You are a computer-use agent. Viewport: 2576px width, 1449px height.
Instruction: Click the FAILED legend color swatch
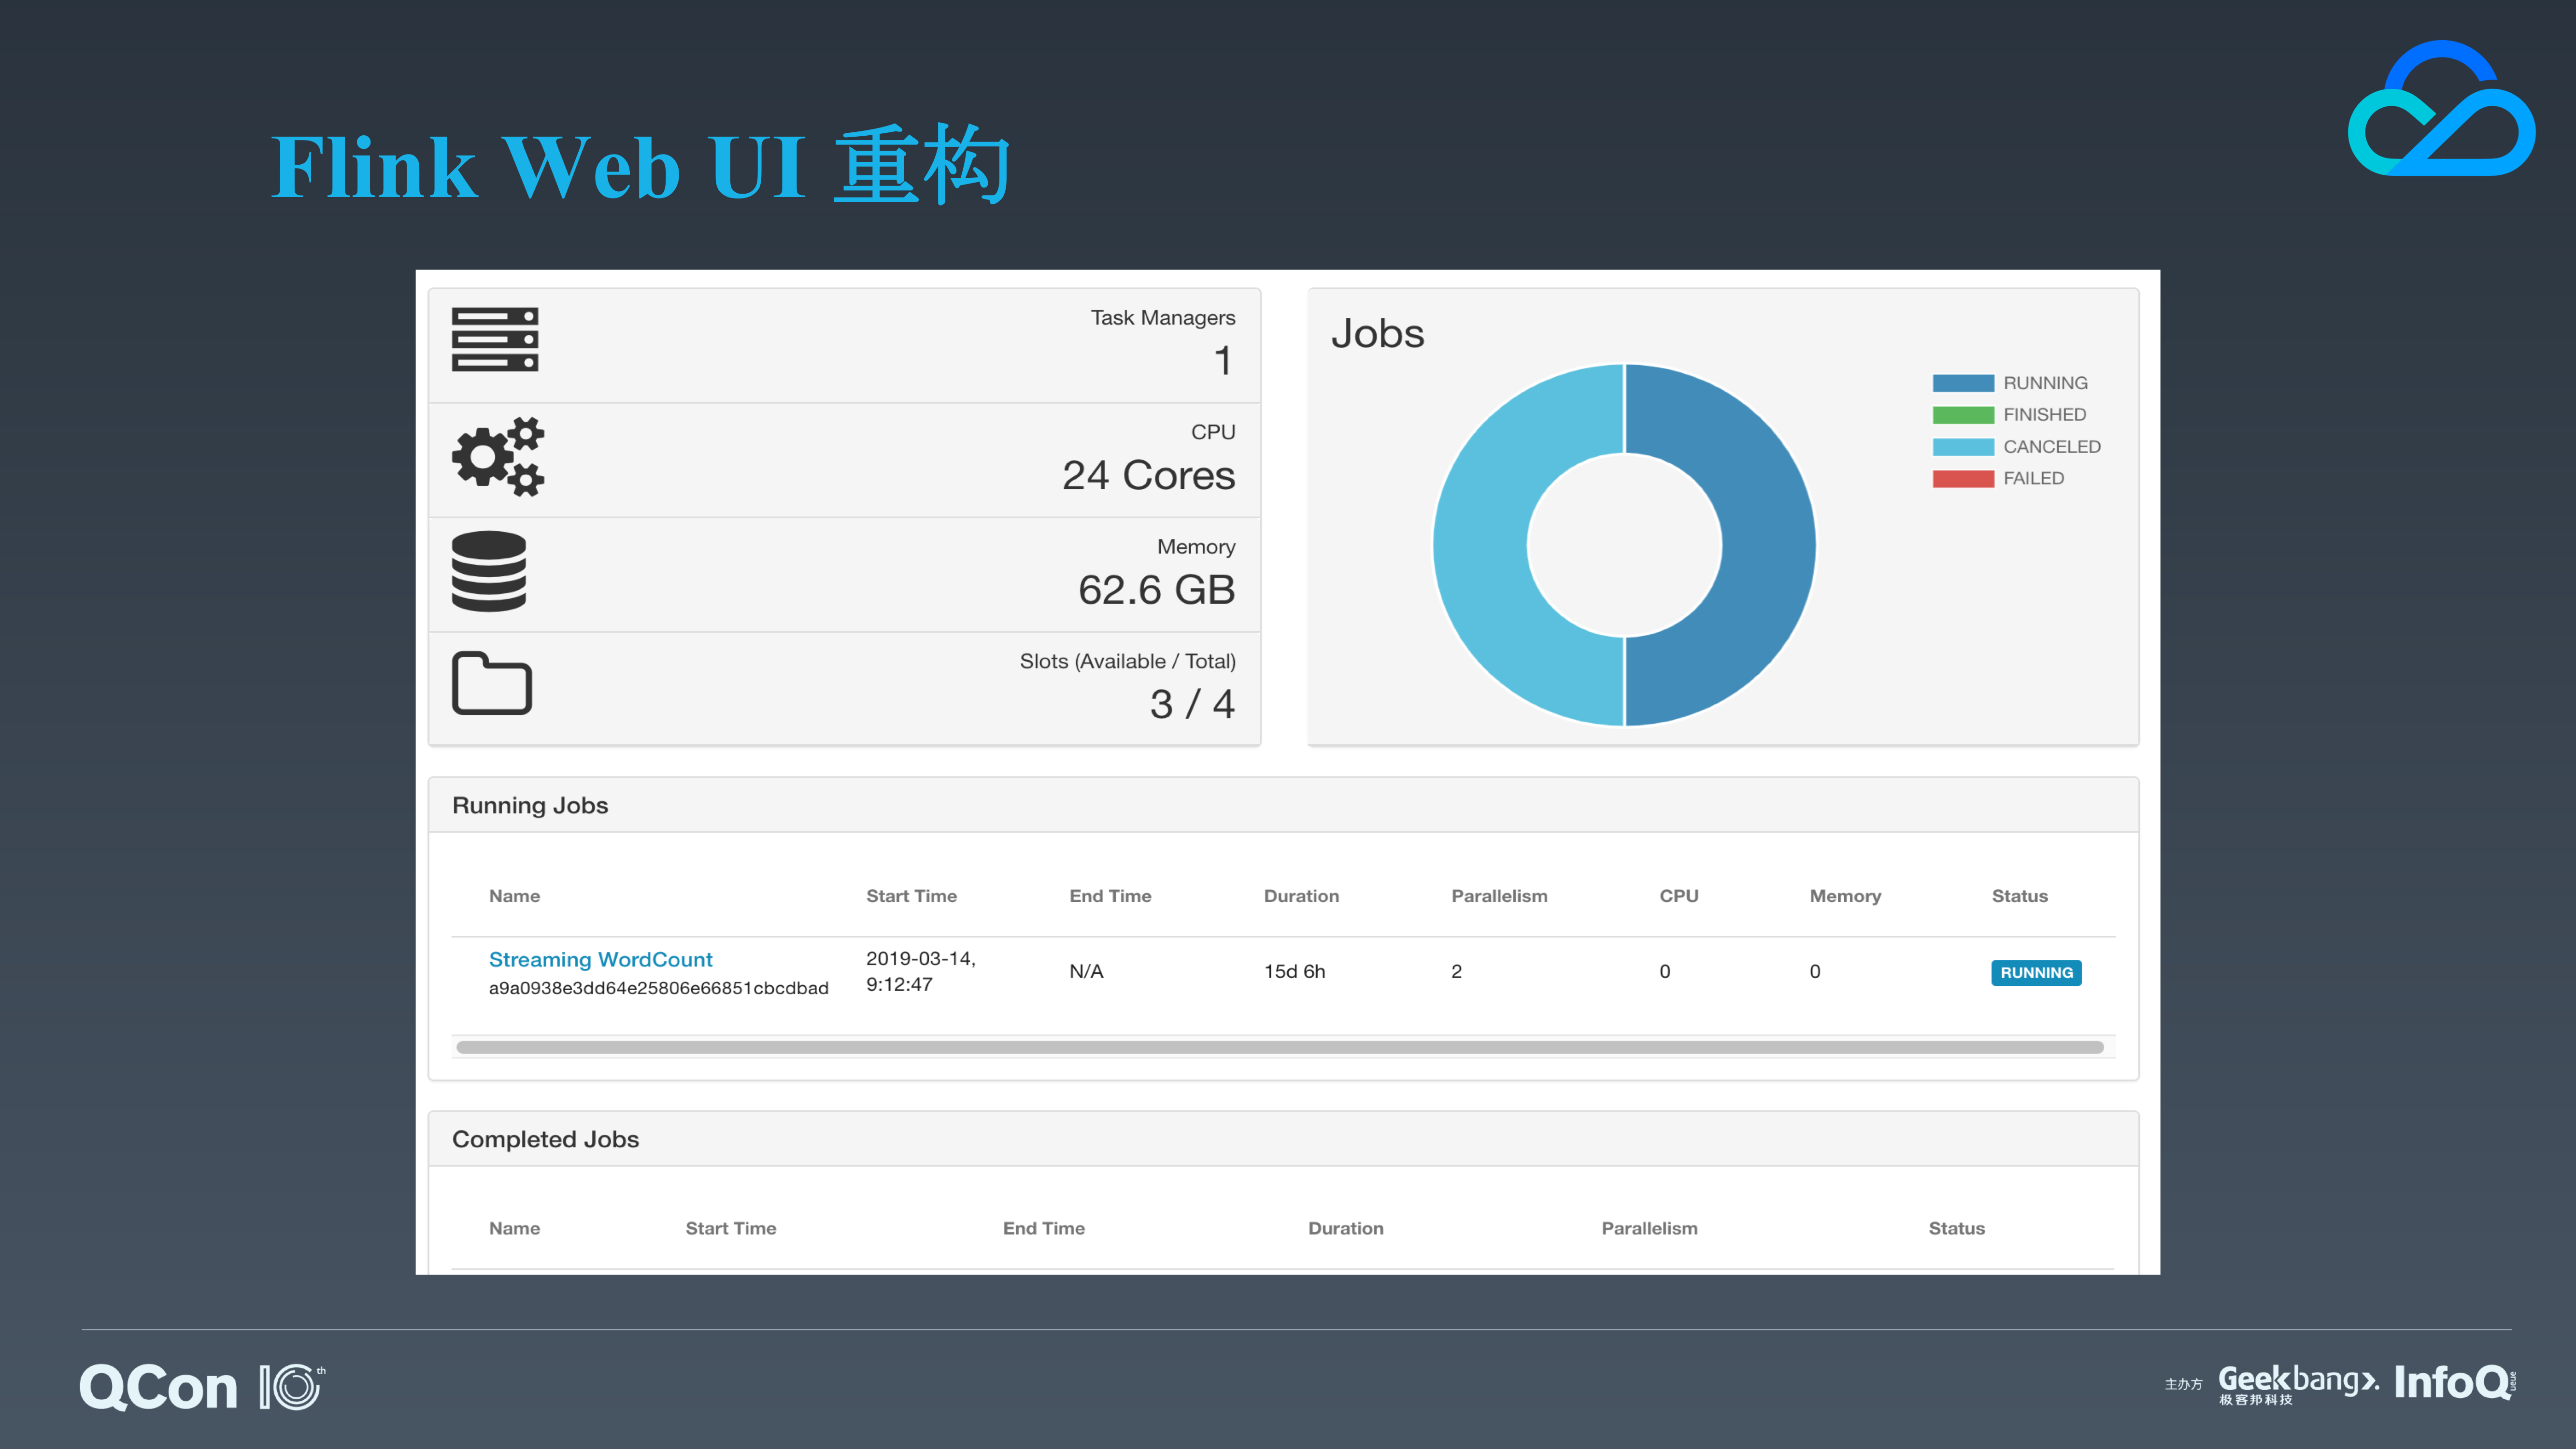(1963, 479)
